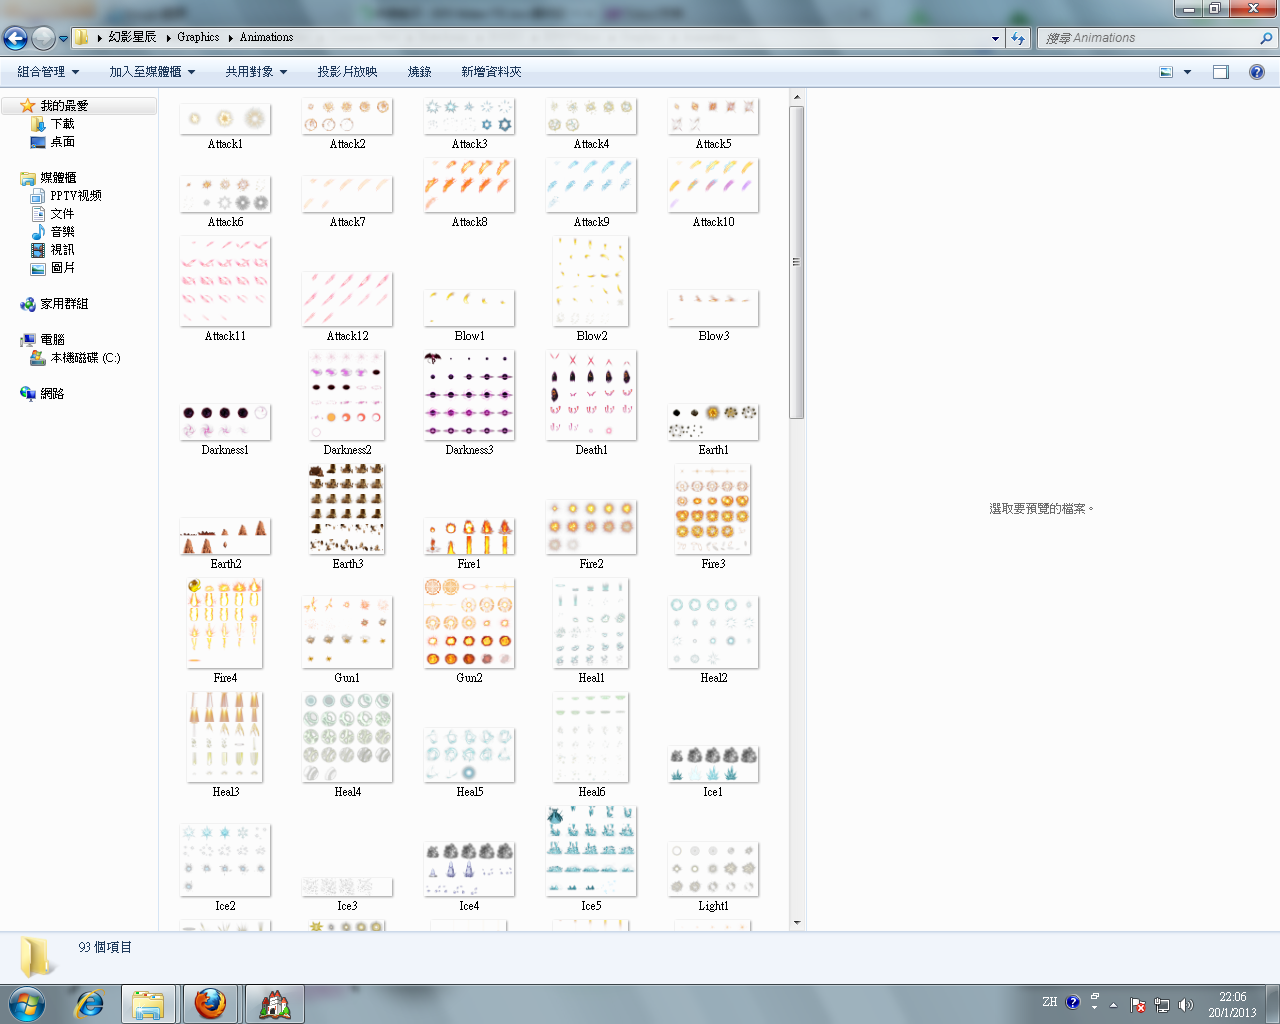Viewport: 1280px width, 1024px height.
Task: Click the network icon in system tray
Action: point(1162,1005)
